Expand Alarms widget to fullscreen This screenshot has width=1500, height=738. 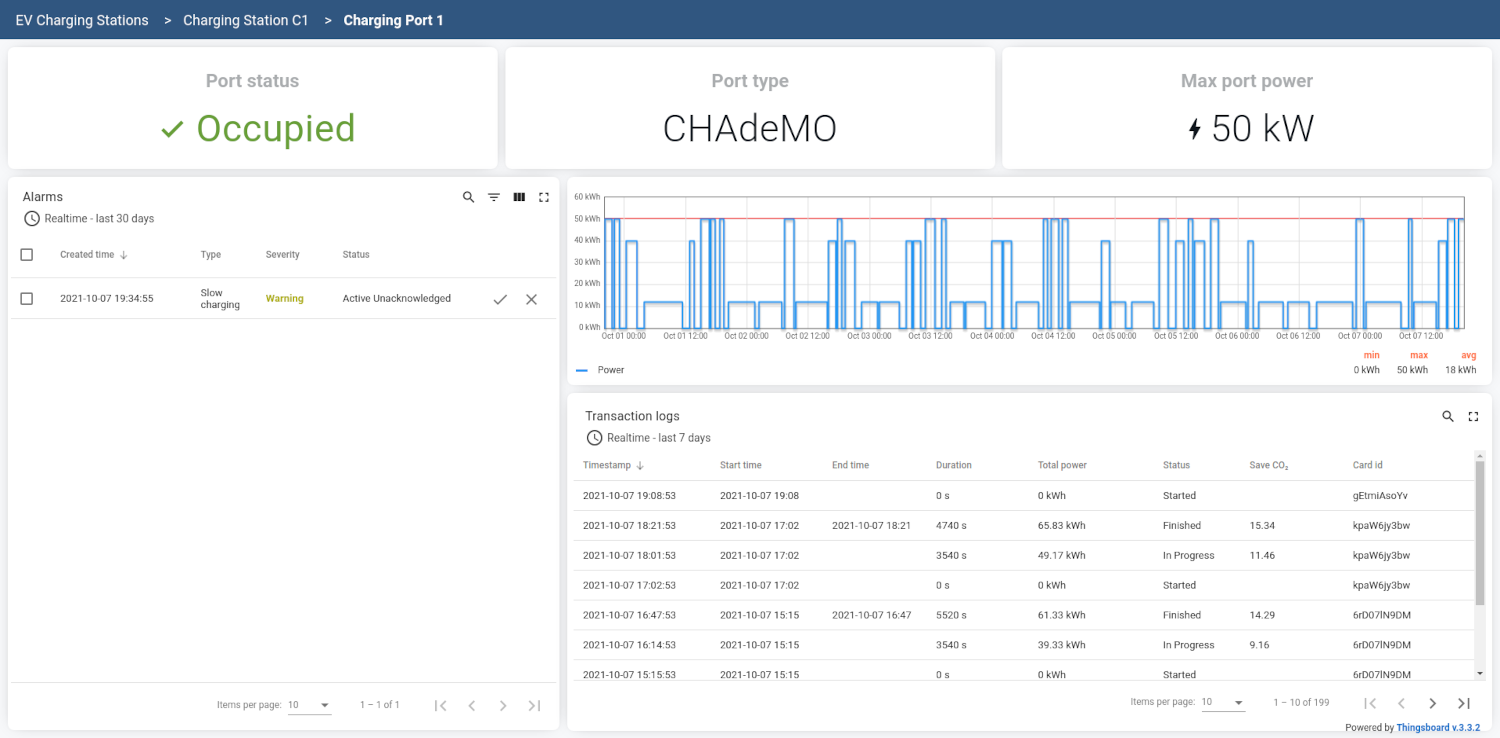544,198
